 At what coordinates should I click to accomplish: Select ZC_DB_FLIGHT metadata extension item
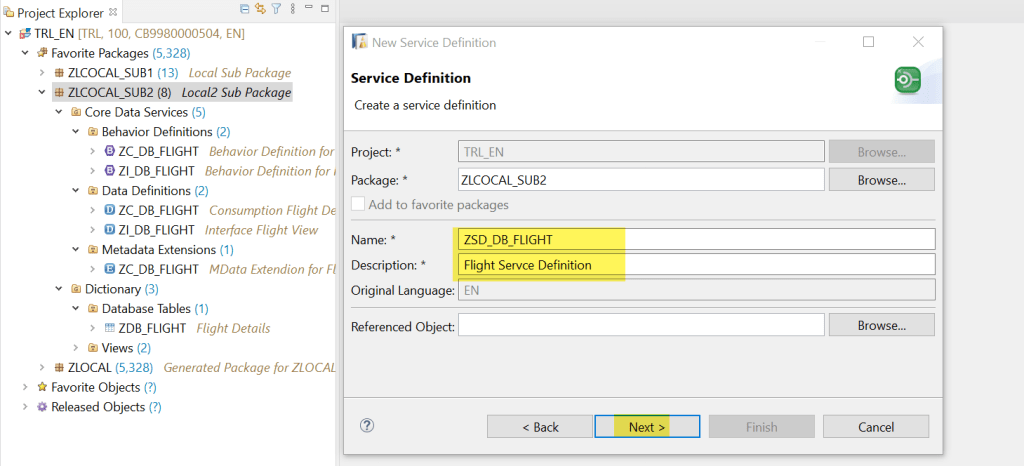tap(157, 269)
